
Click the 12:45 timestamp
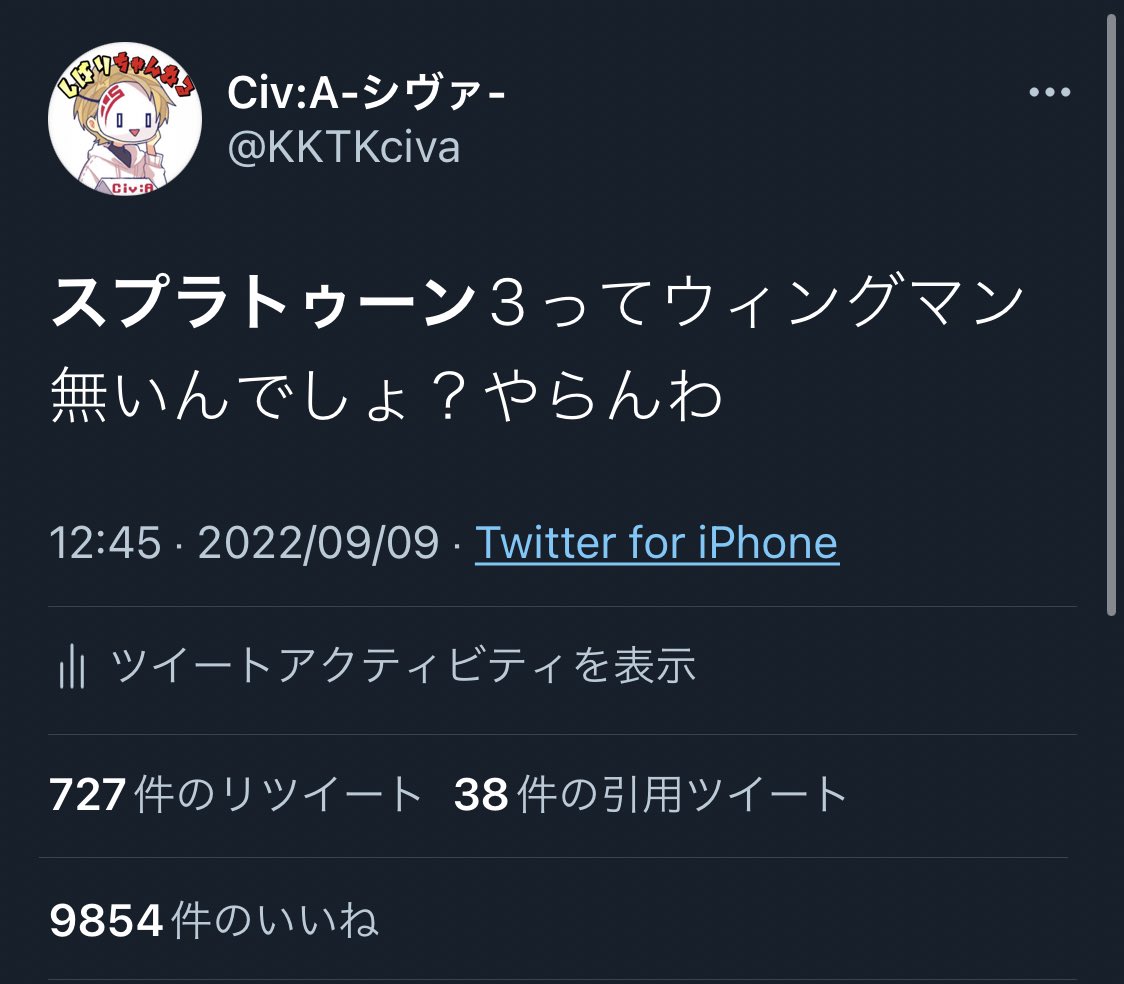(x=105, y=543)
